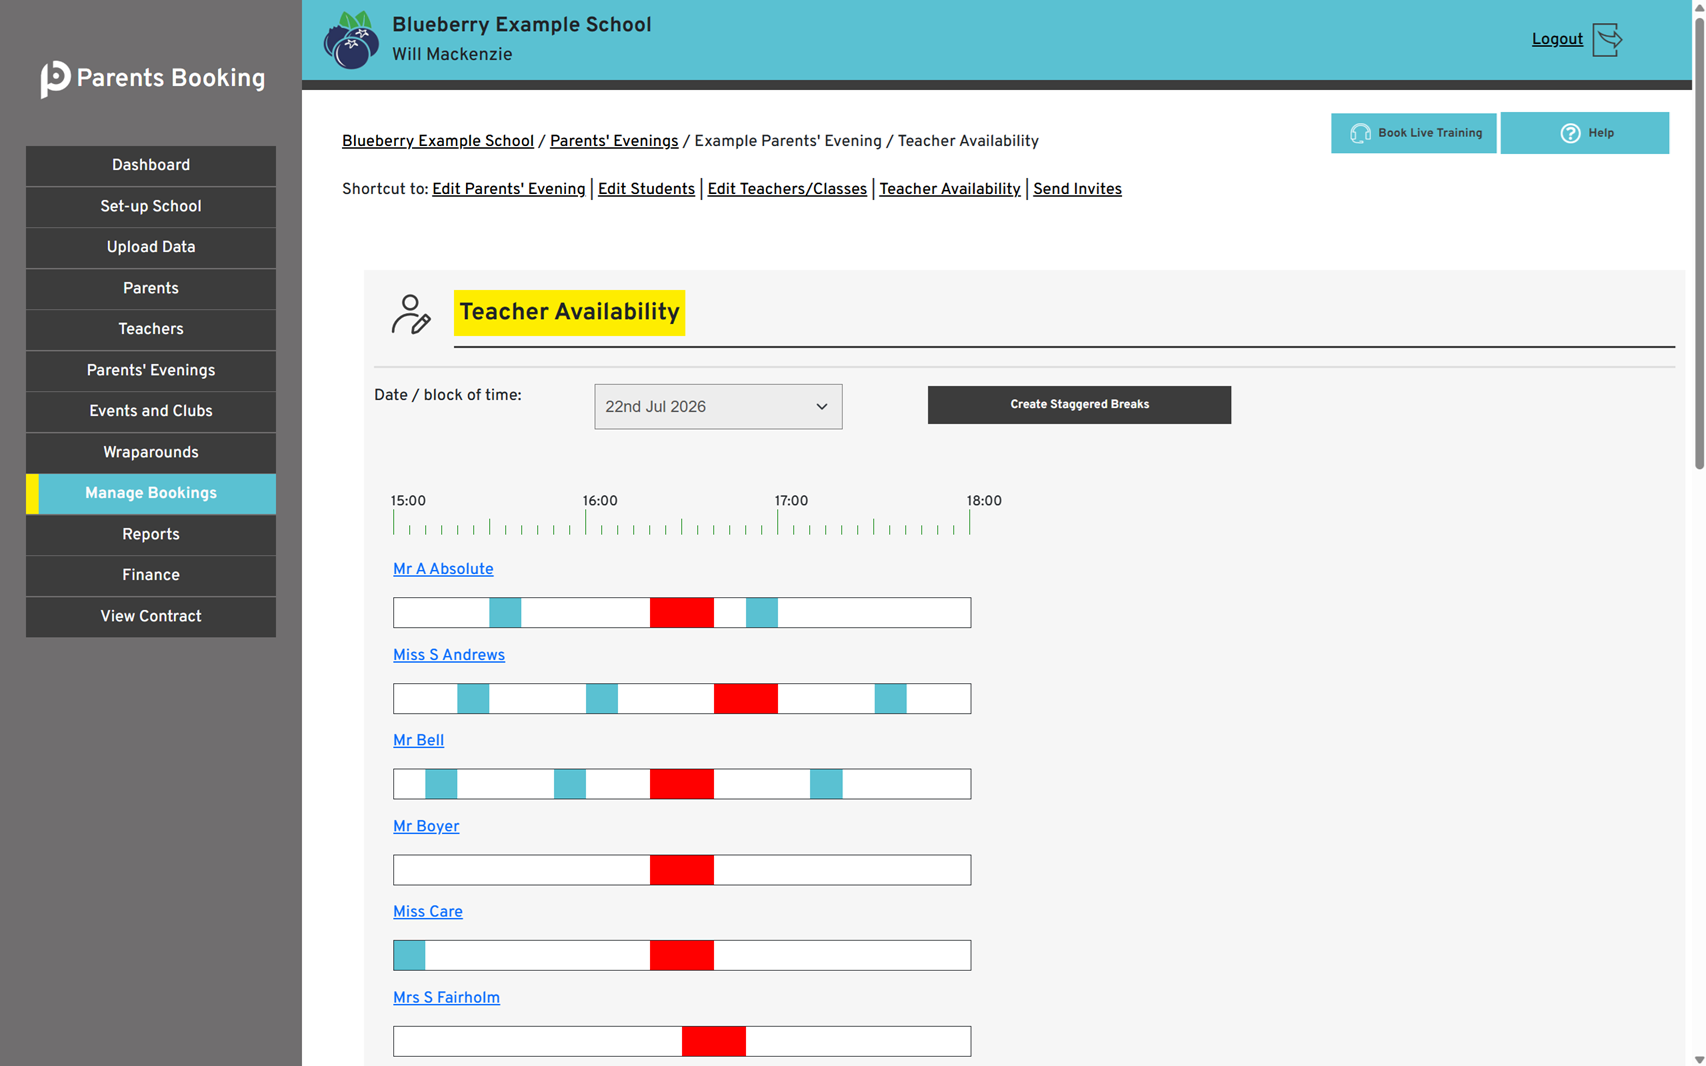Open Wraparounds in the sidebar
This screenshot has width=1706, height=1066.
click(151, 453)
